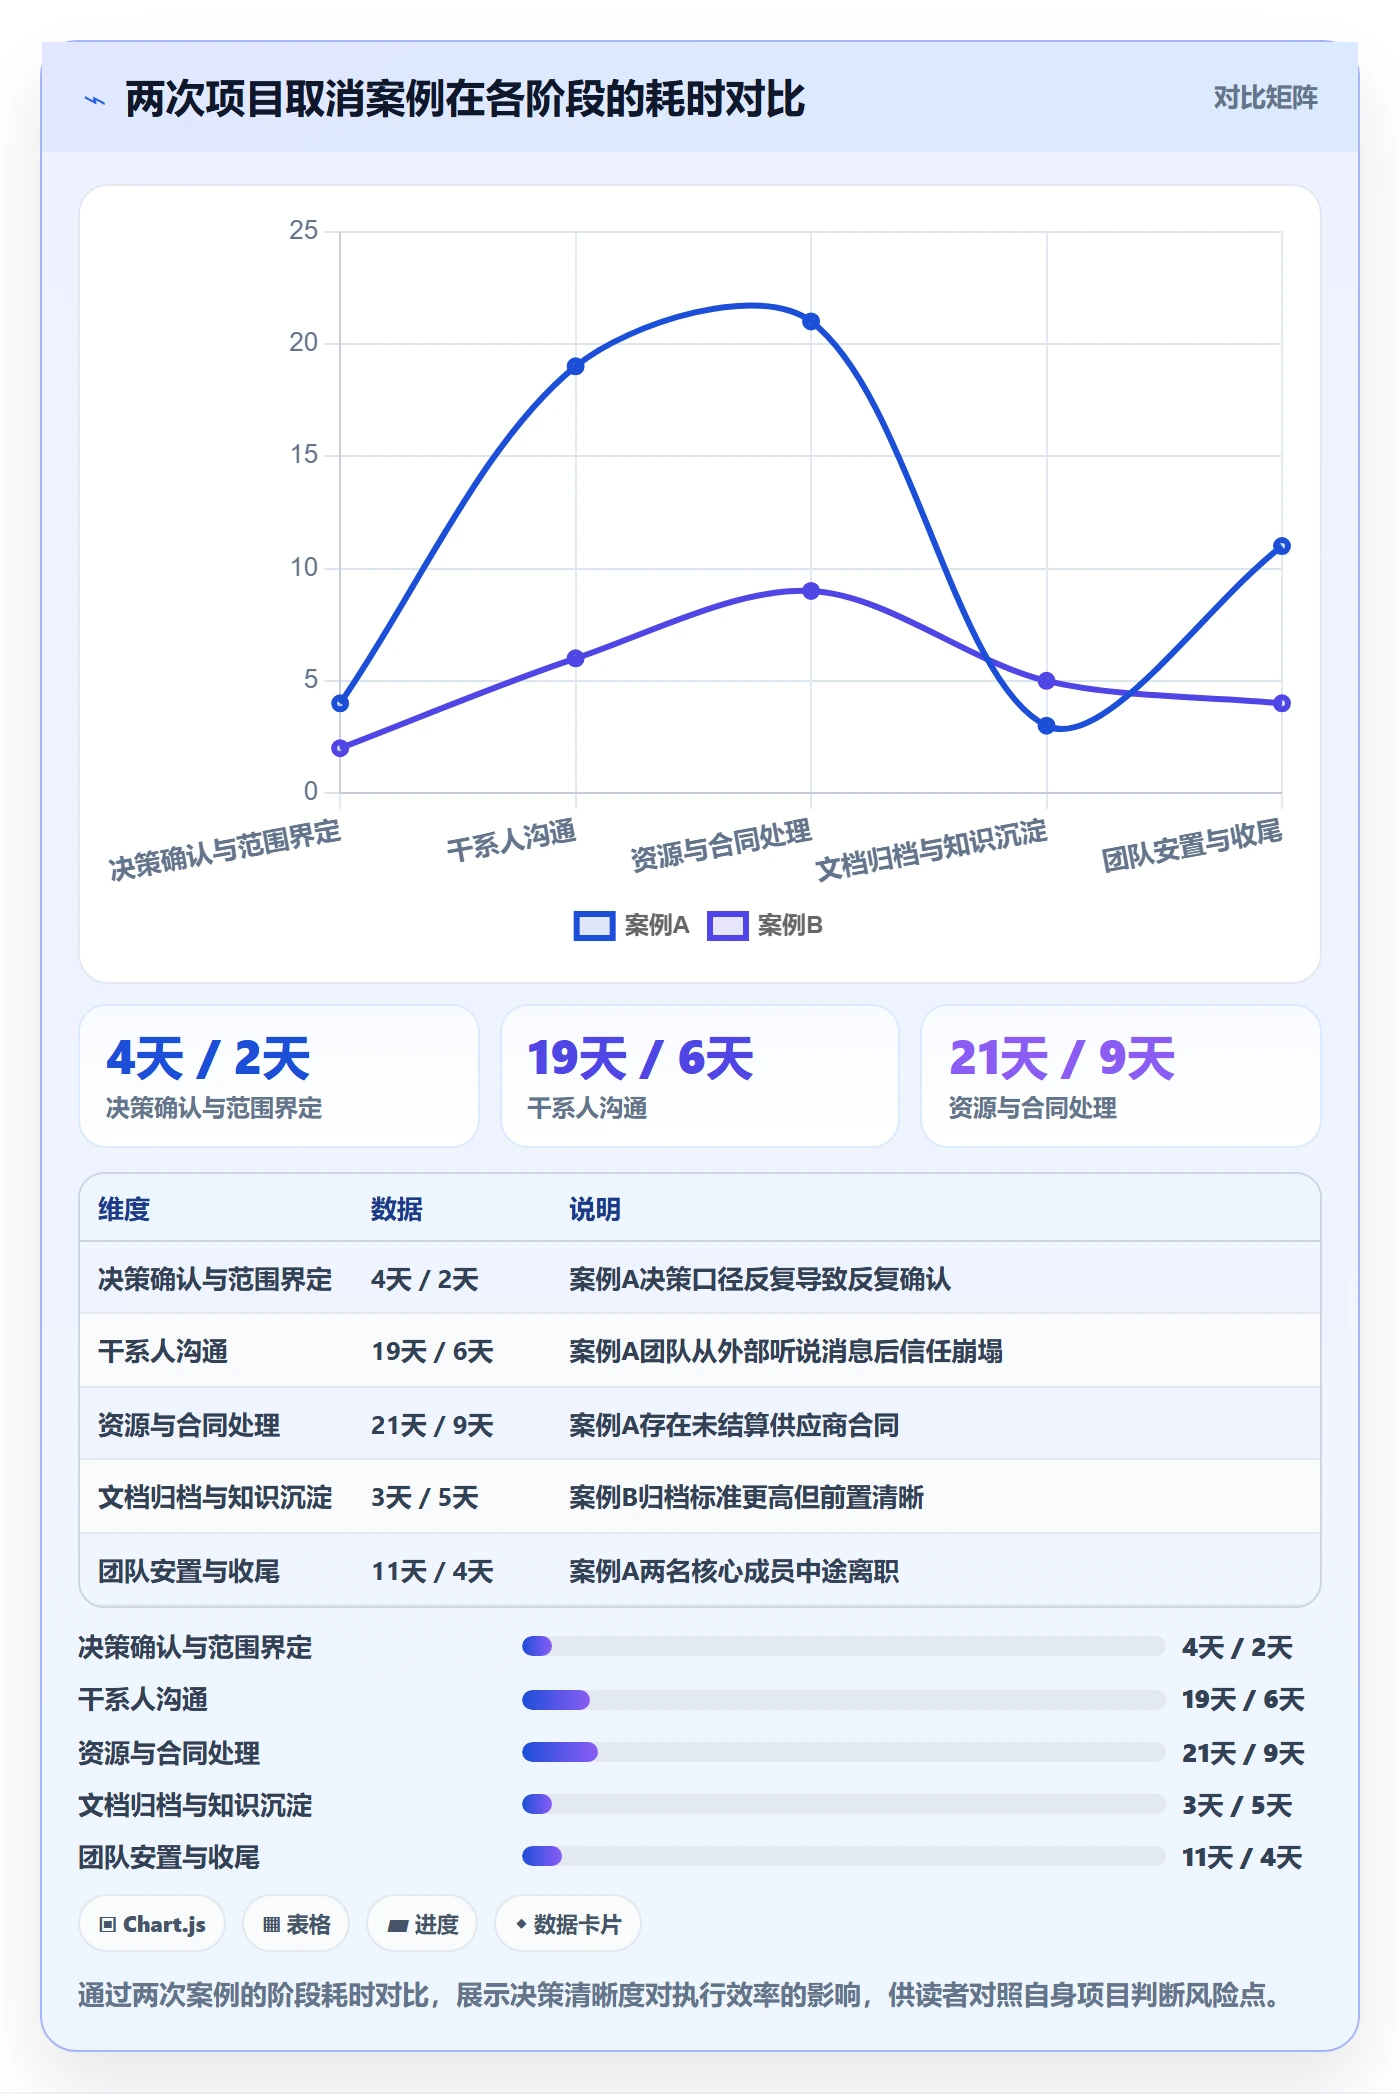Click 案例A data point at 干系人沟通 (19)
This screenshot has height=2094, width=1400.
(576, 367)
